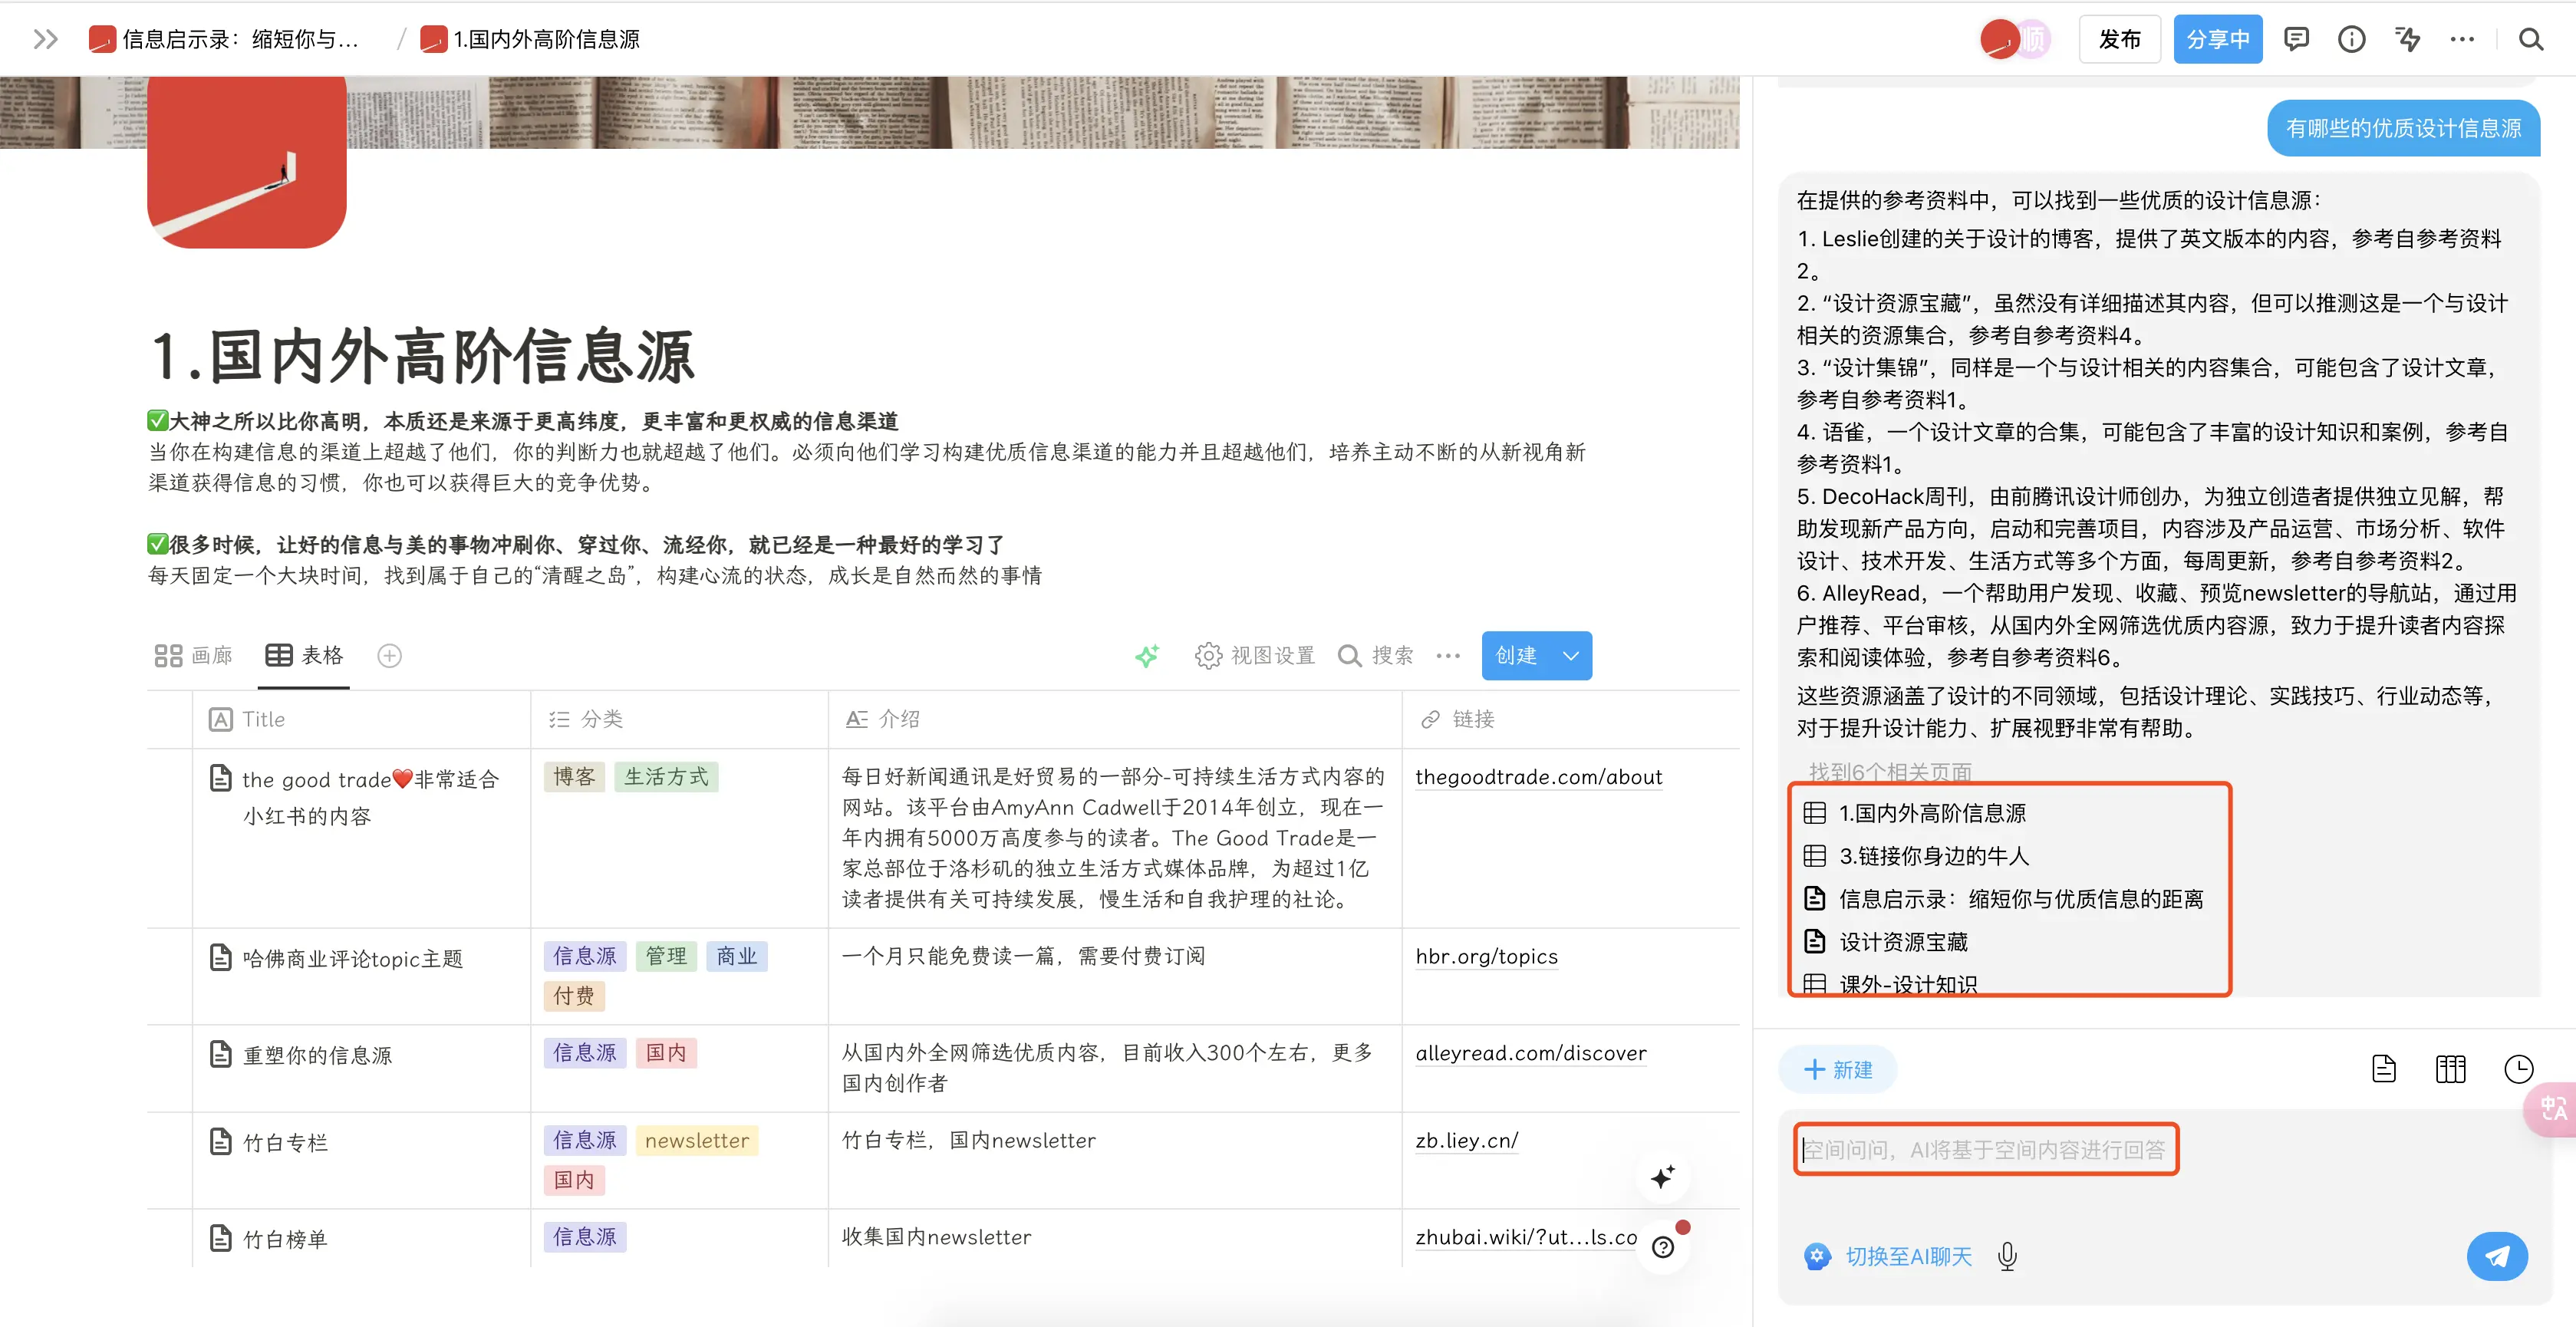The width and height of the screenshot is (2576, 1327).
Task: Add a new view with plus icon
Action: click(x=389, y=656)
